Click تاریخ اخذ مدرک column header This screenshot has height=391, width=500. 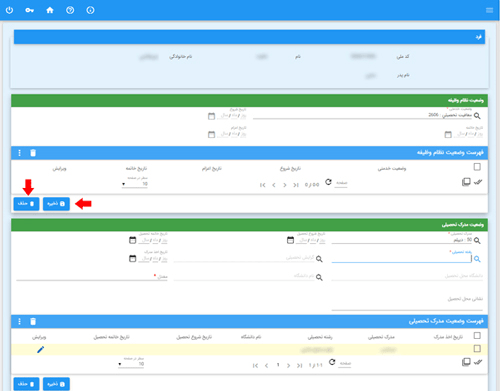pyautogui.click(x=448, y=337)
